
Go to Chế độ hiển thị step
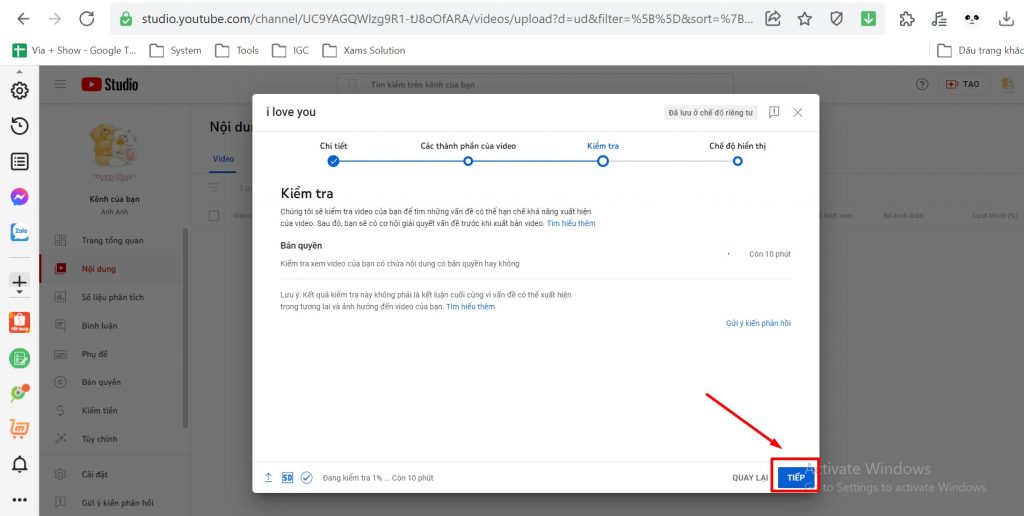(737, 154)
